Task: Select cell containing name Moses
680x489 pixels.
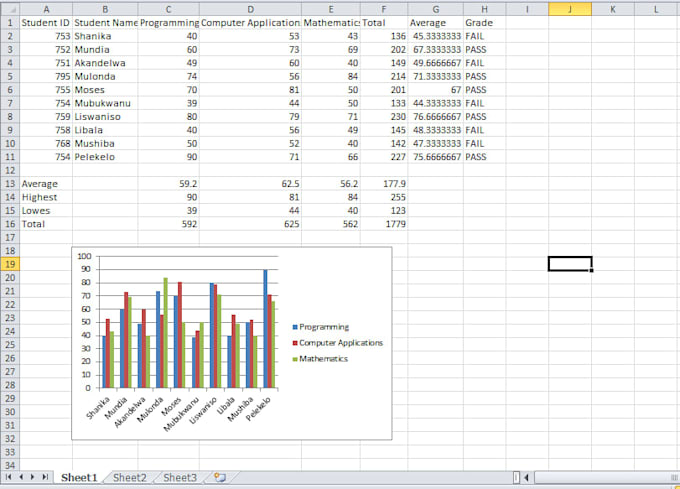Action: click(105, 90)
